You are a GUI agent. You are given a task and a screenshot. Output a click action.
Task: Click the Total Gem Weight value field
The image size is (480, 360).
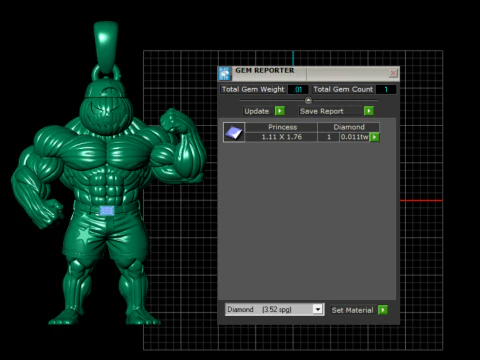[x=298, y=89]
